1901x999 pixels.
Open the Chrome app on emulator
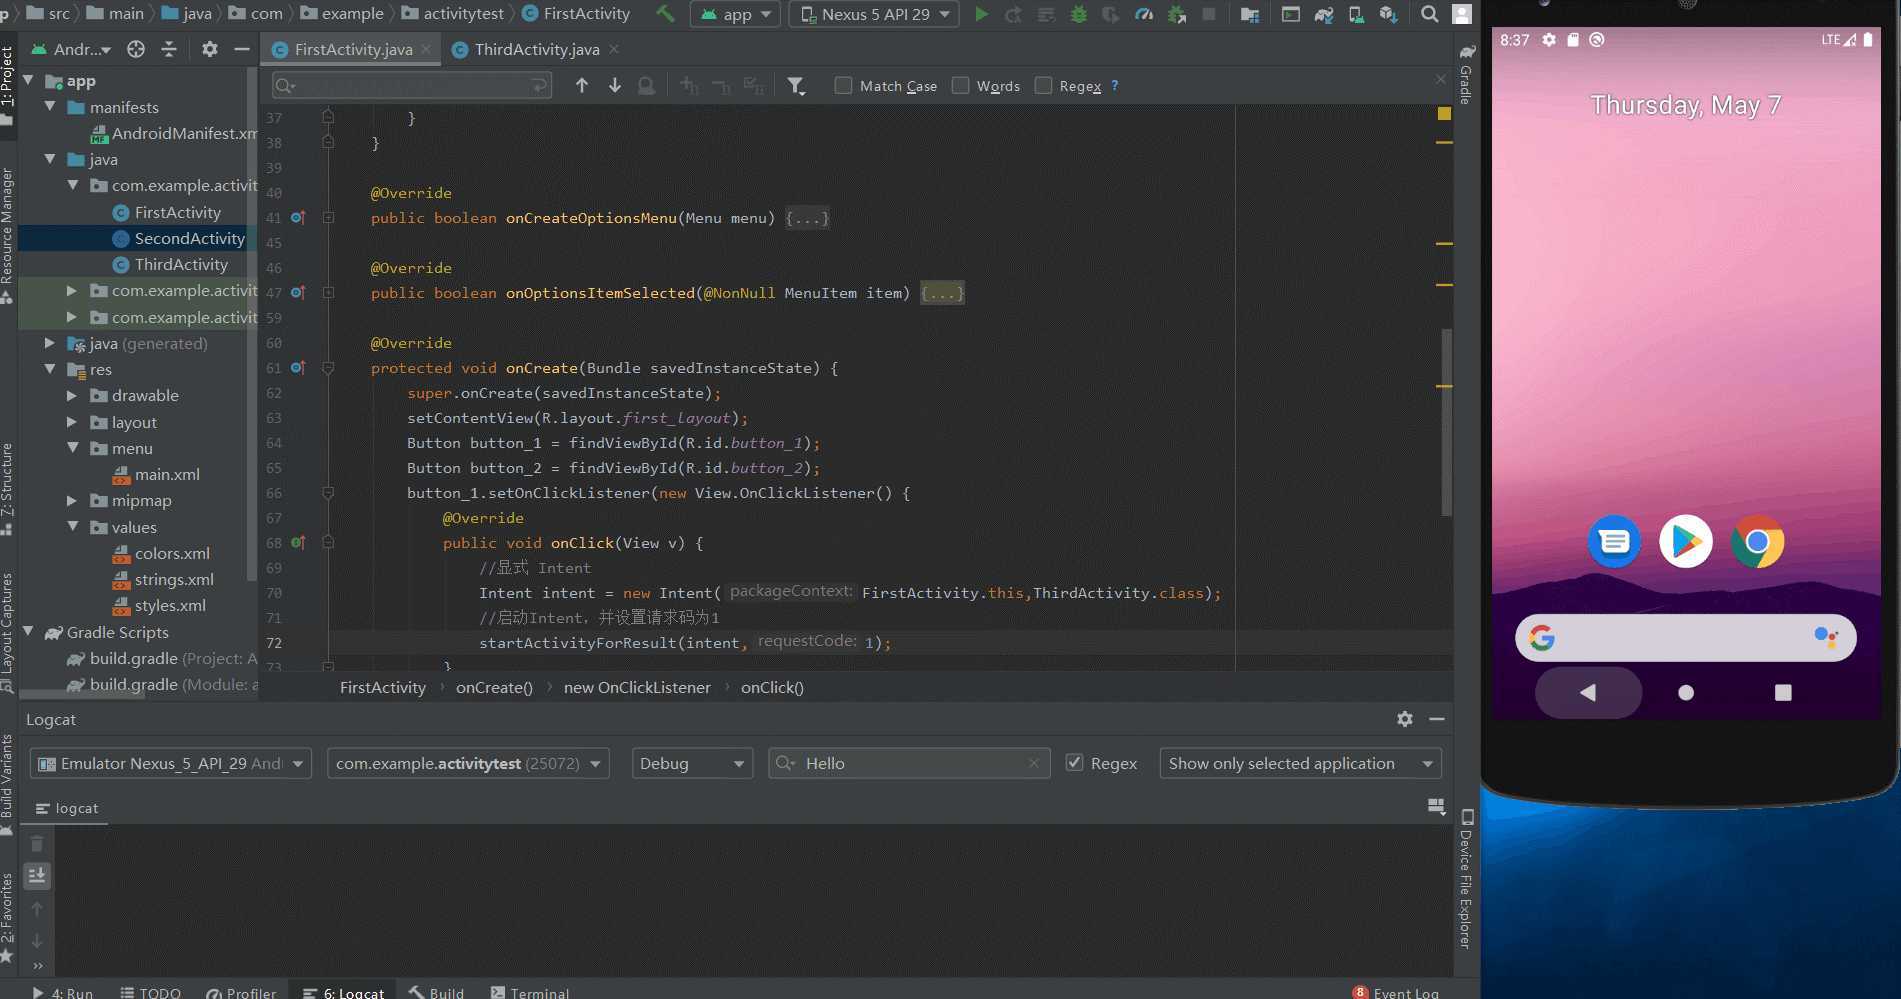1757,542
